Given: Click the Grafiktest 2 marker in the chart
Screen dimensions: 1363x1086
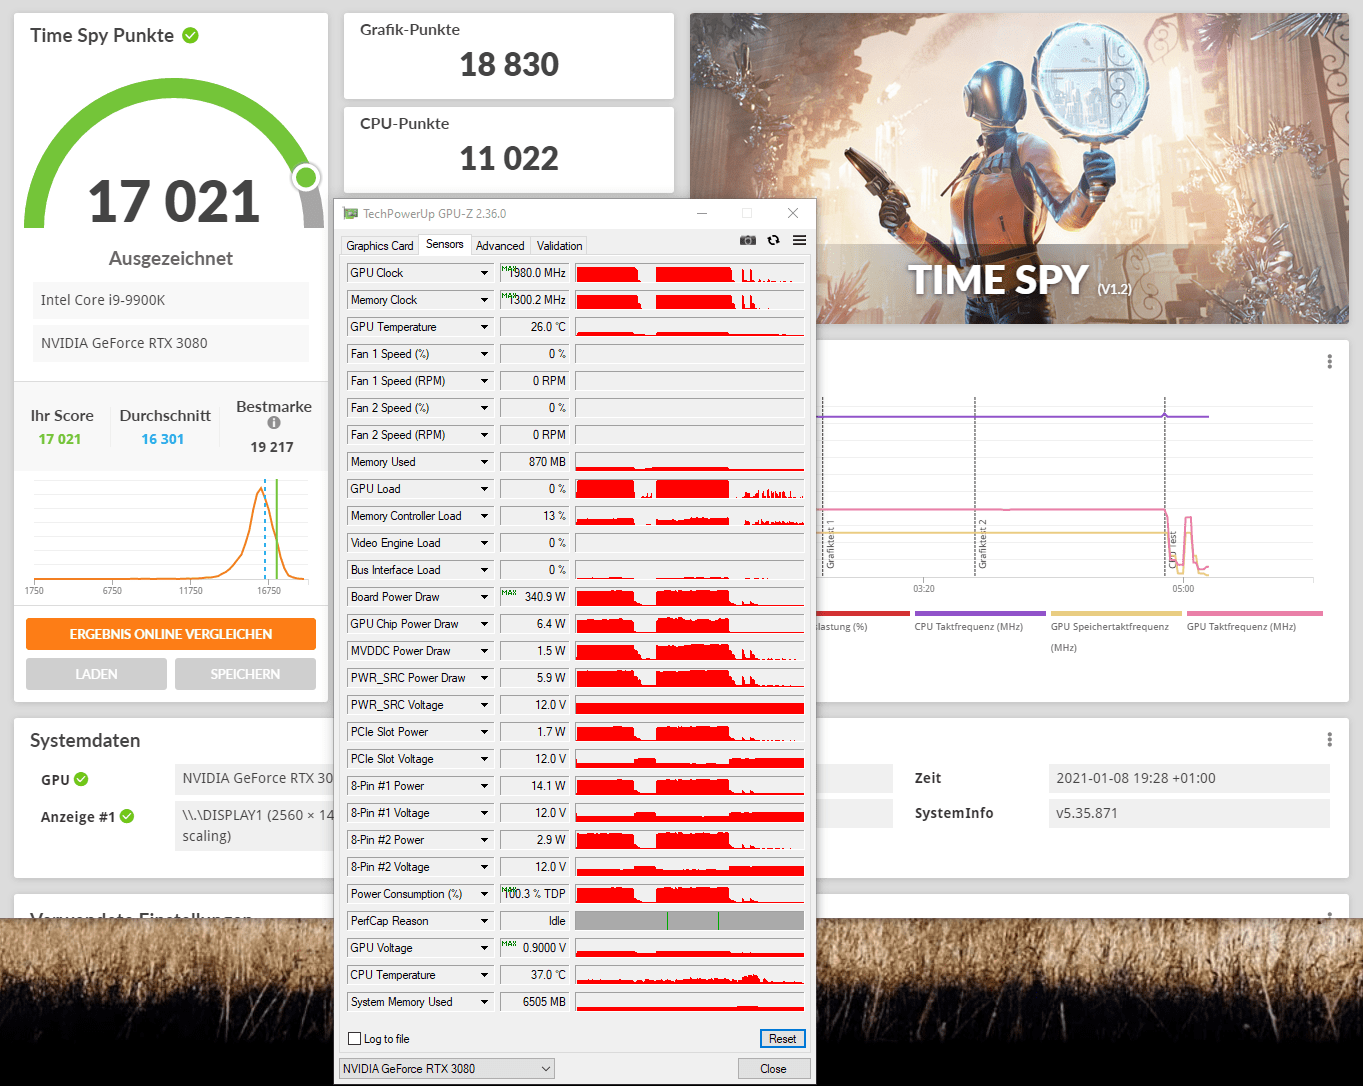Looking at the screenshot, I should 982,544.
